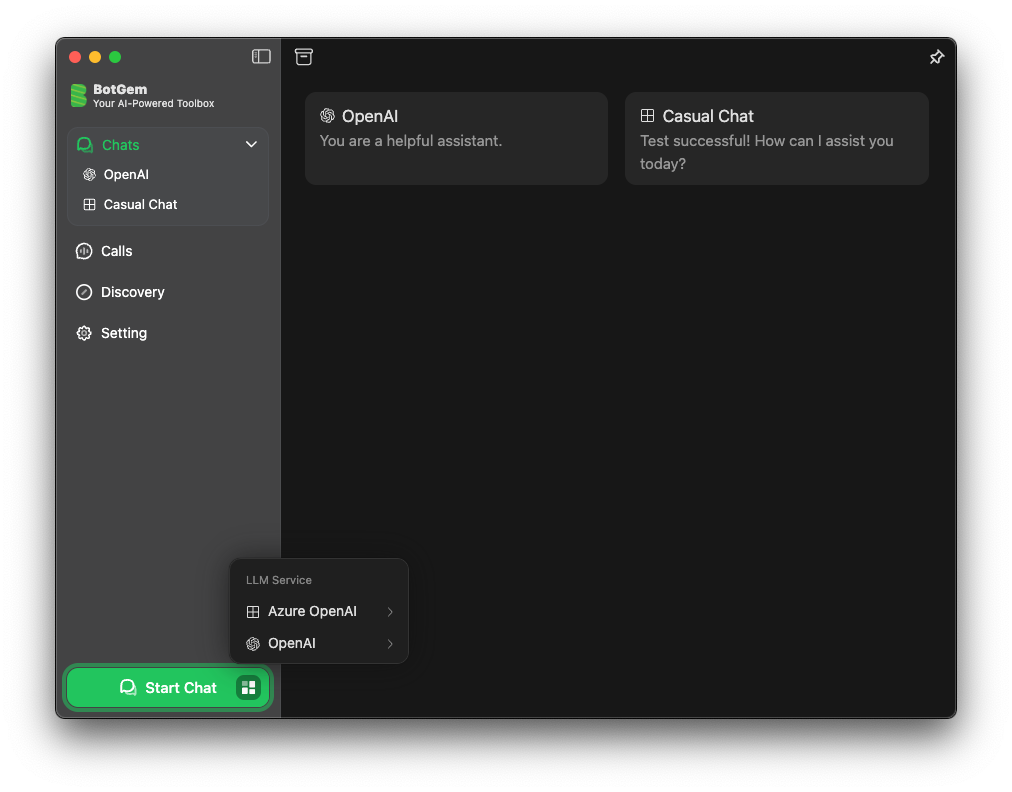Click the Calls waveform icon
The width and height of the screenshot is (1012, 792).
click(84, 251)
